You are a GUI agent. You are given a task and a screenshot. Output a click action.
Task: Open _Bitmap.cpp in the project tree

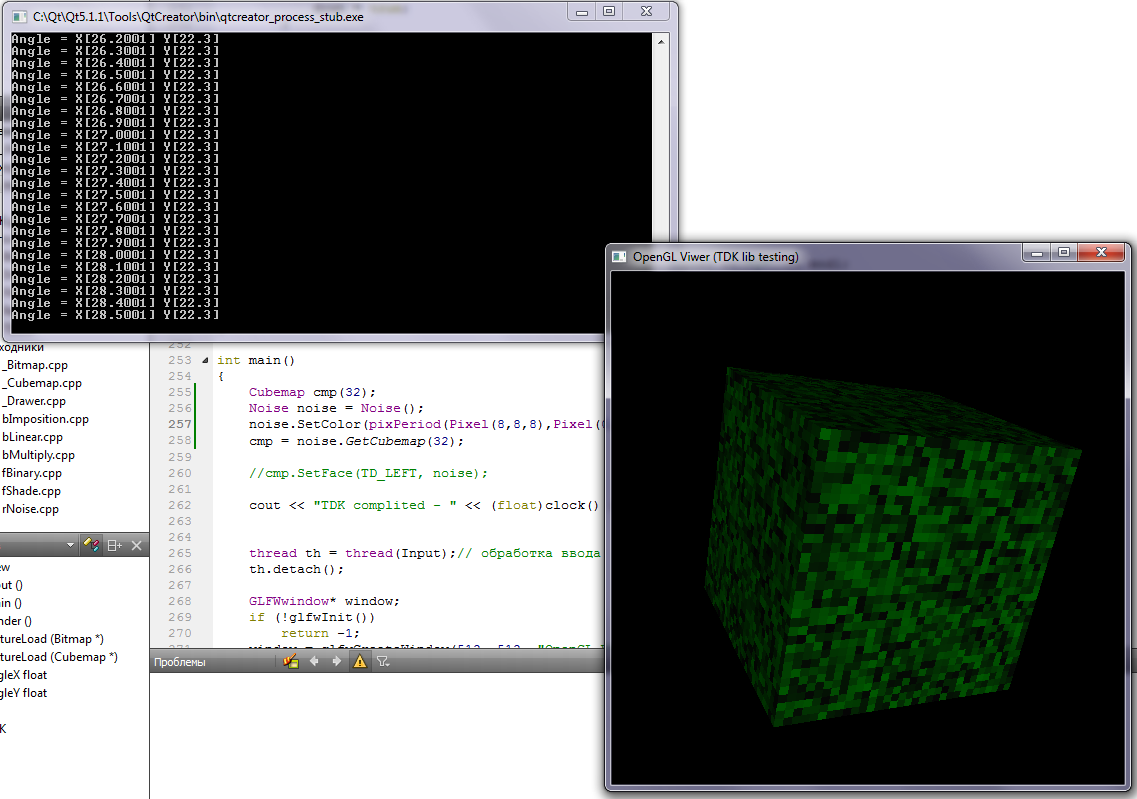pos(35,365)
